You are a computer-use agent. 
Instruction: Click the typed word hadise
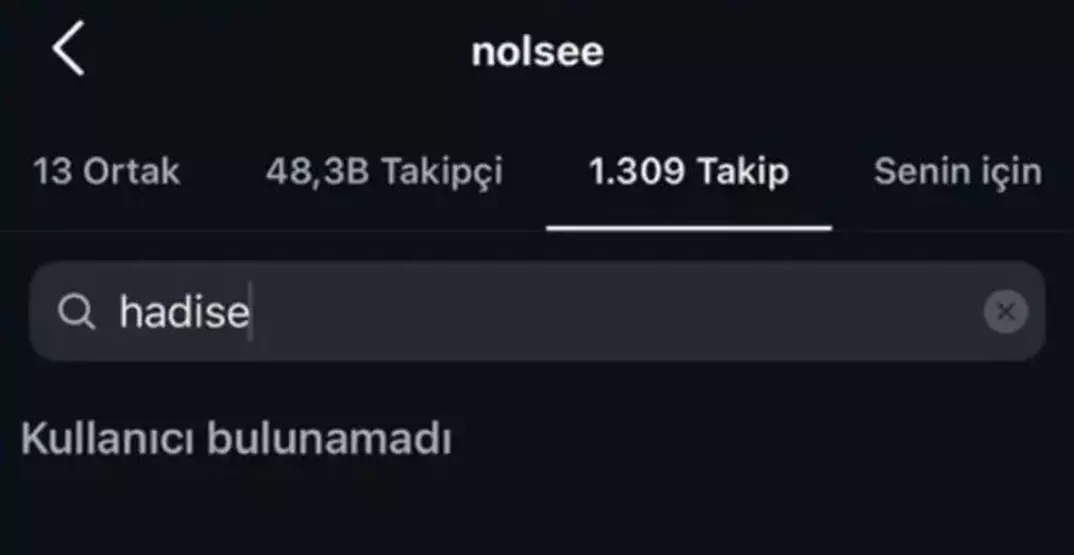click(x=184, y=312)
